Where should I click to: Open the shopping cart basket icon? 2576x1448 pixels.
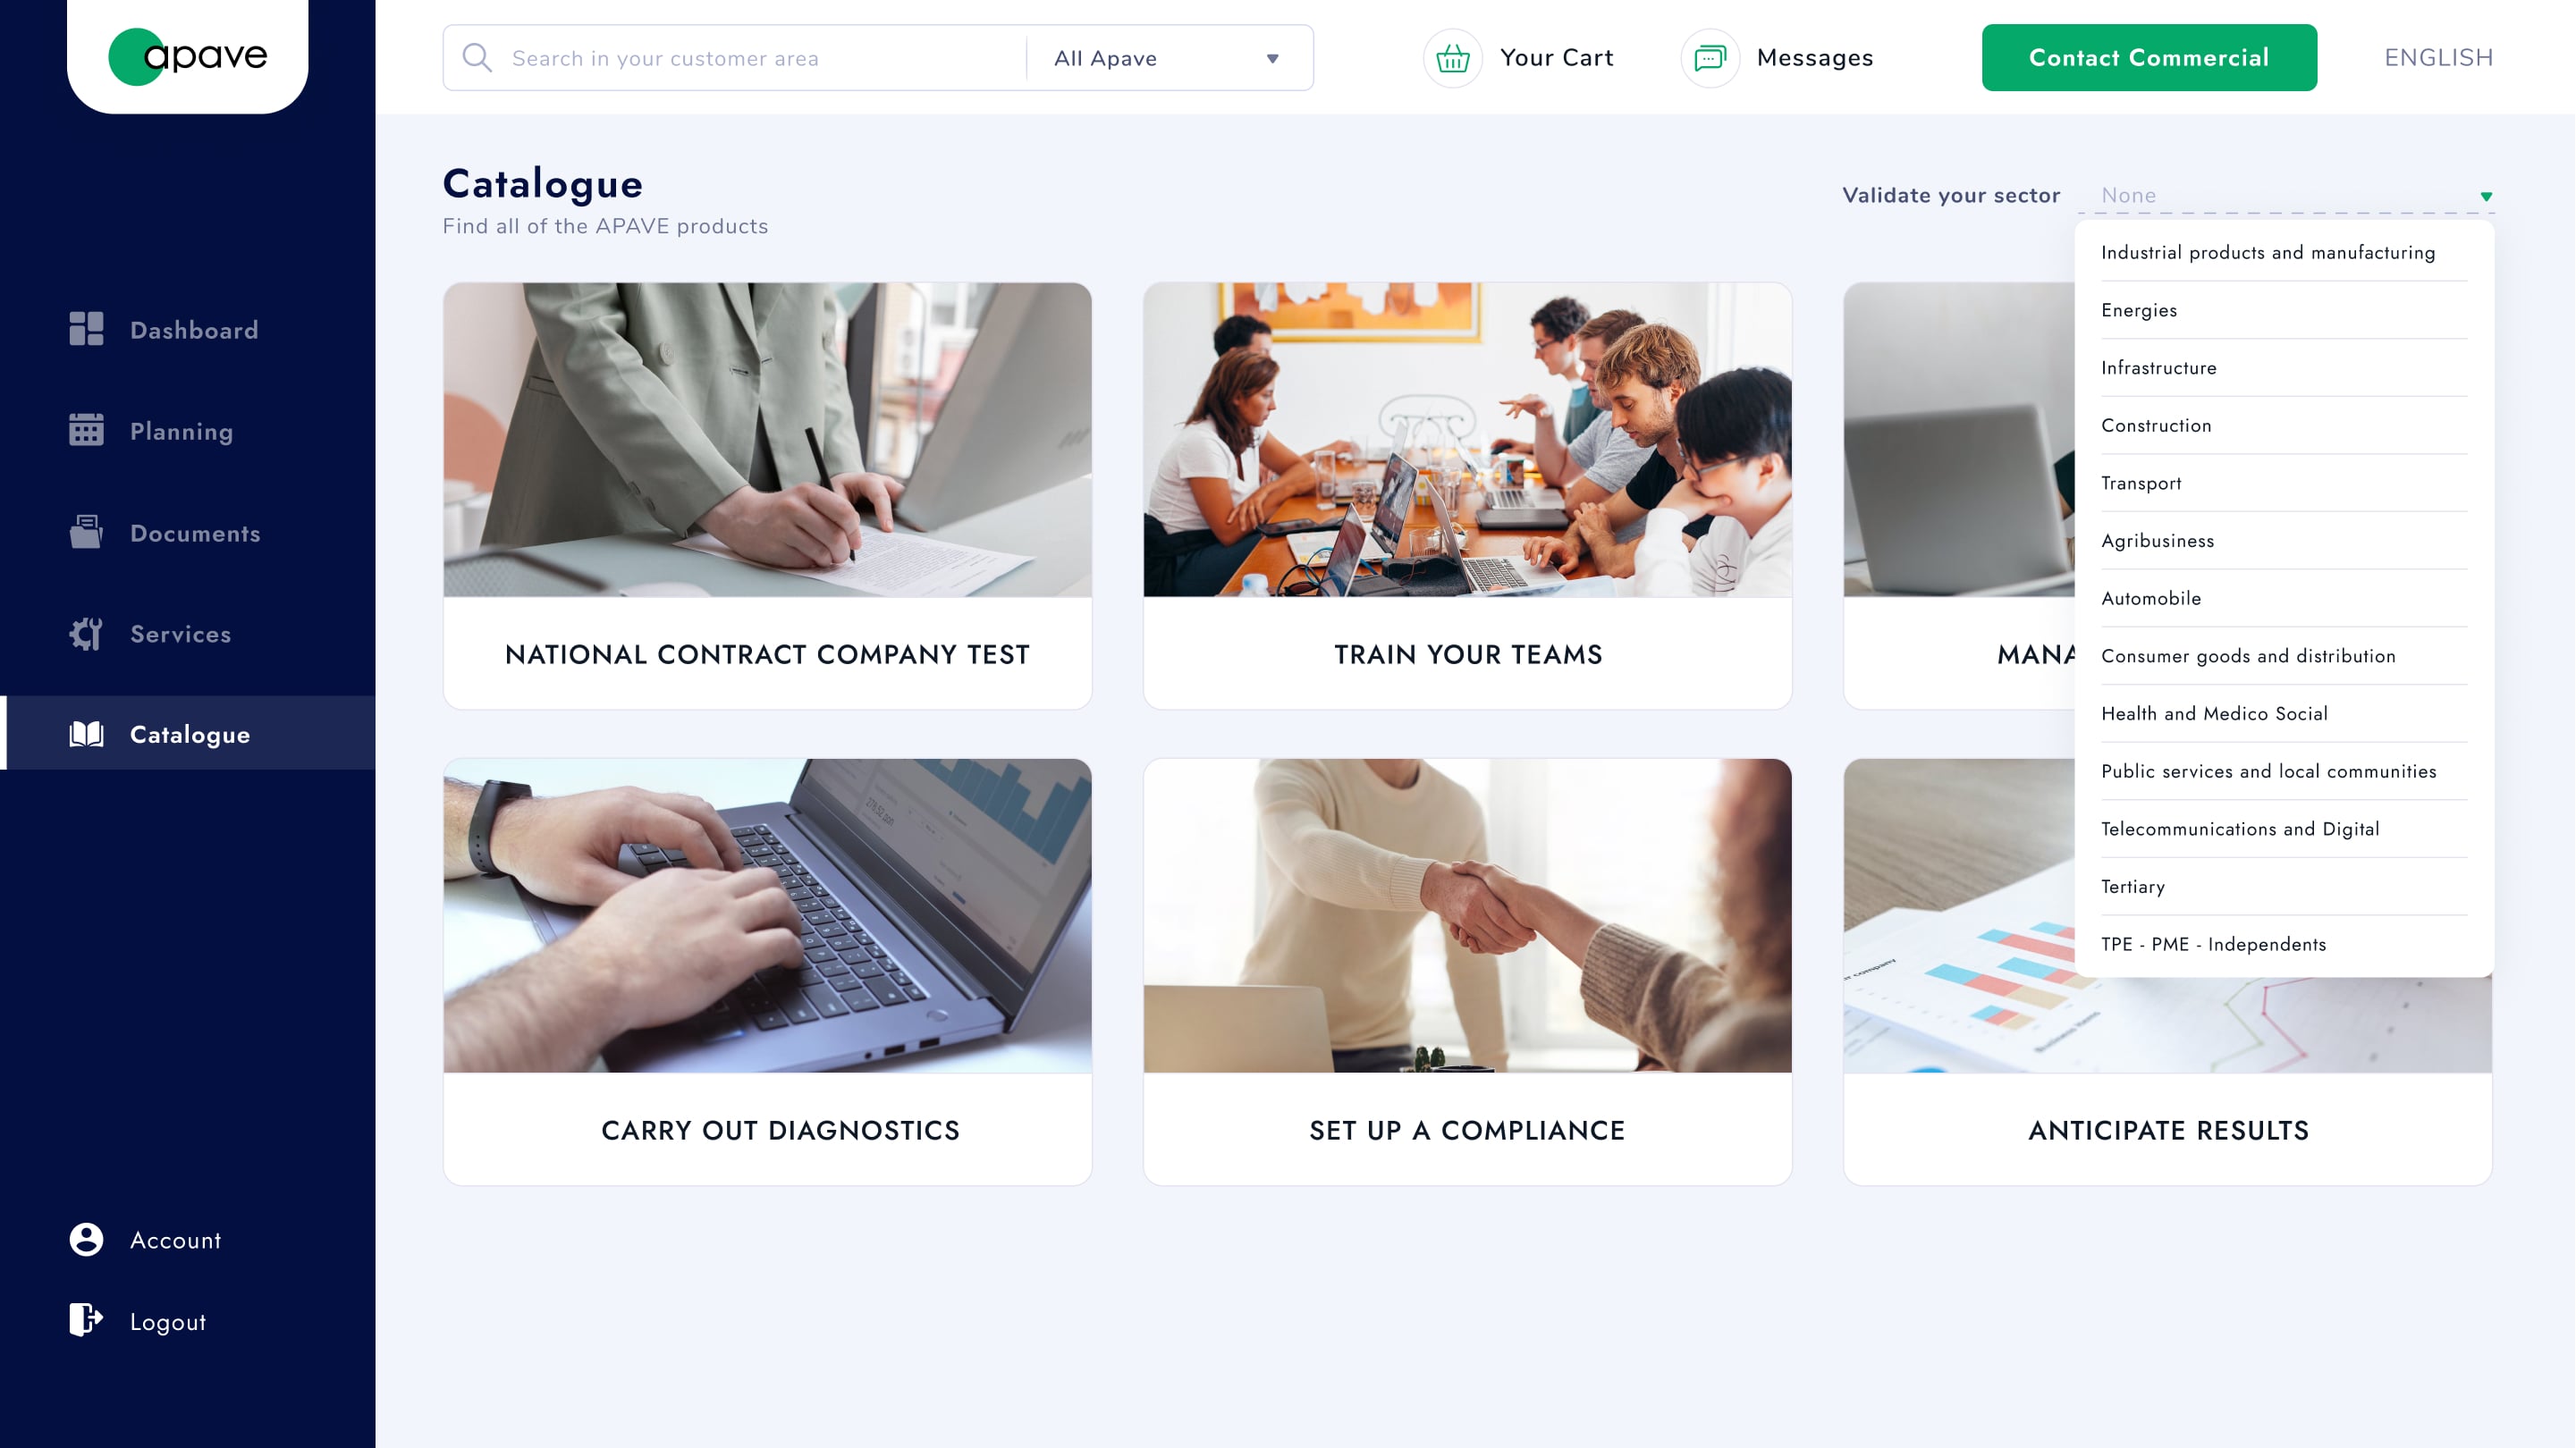coord(1452,58)
